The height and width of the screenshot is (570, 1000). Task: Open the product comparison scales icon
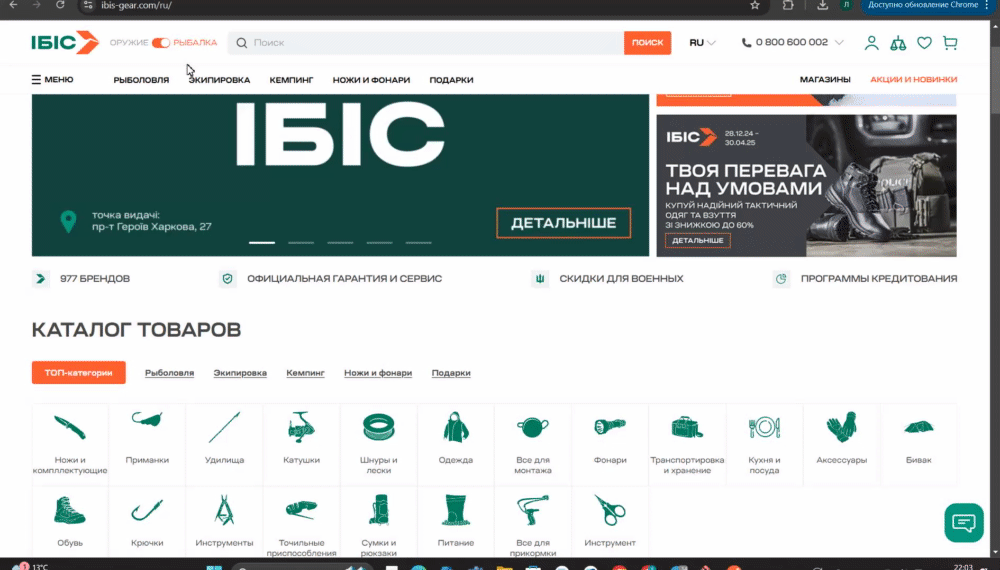point(898,43)
